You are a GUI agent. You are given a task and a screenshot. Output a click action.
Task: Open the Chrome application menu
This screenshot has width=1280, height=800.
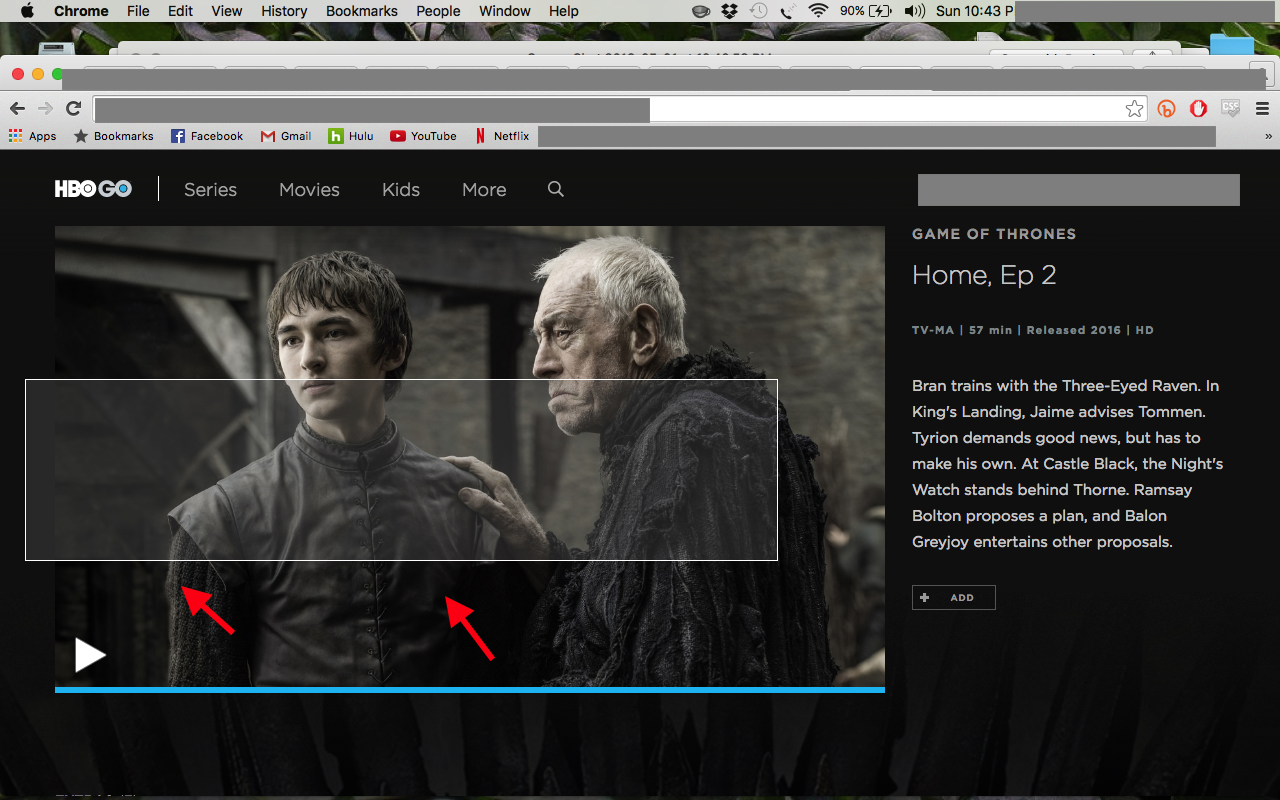pos(81,11)
